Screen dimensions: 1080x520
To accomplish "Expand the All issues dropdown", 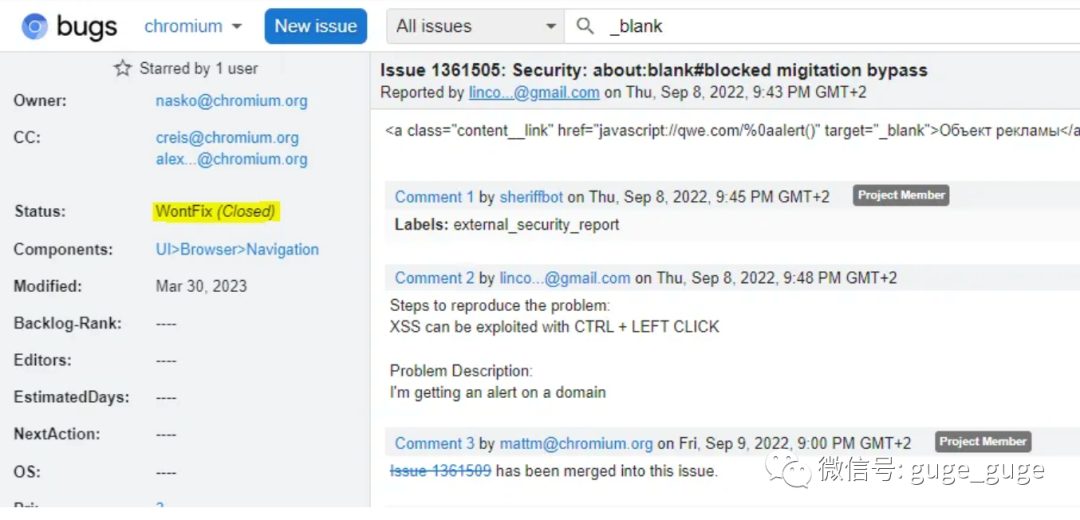I will [x=475, y=27].
